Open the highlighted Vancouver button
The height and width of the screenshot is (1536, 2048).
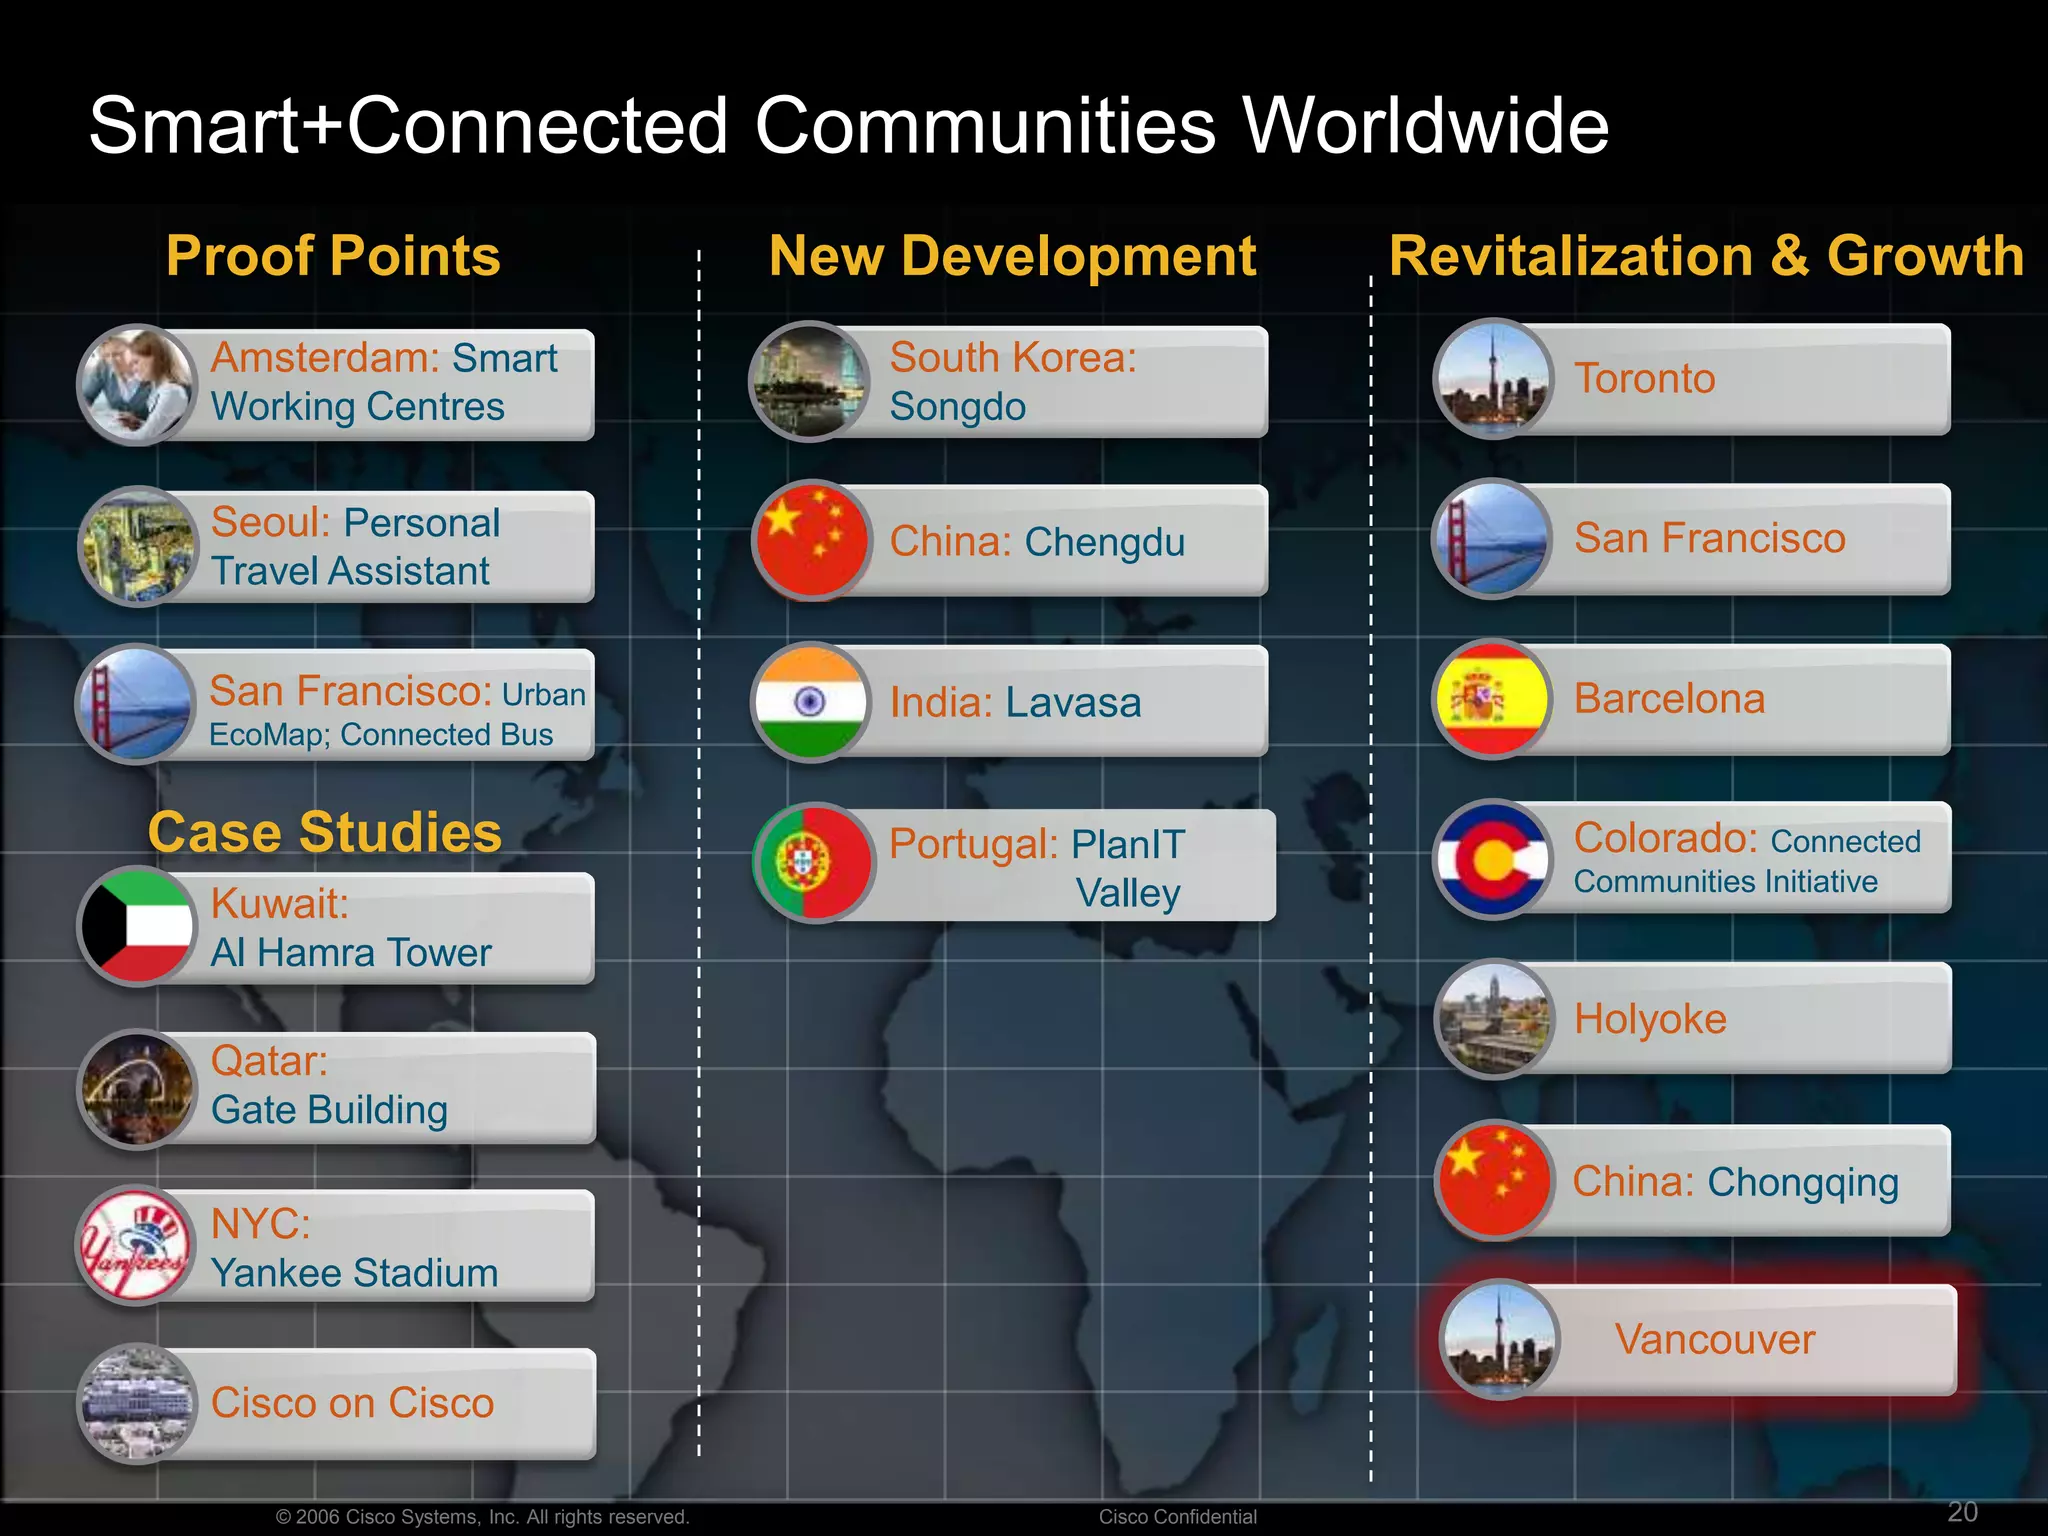point(1714,1340)
